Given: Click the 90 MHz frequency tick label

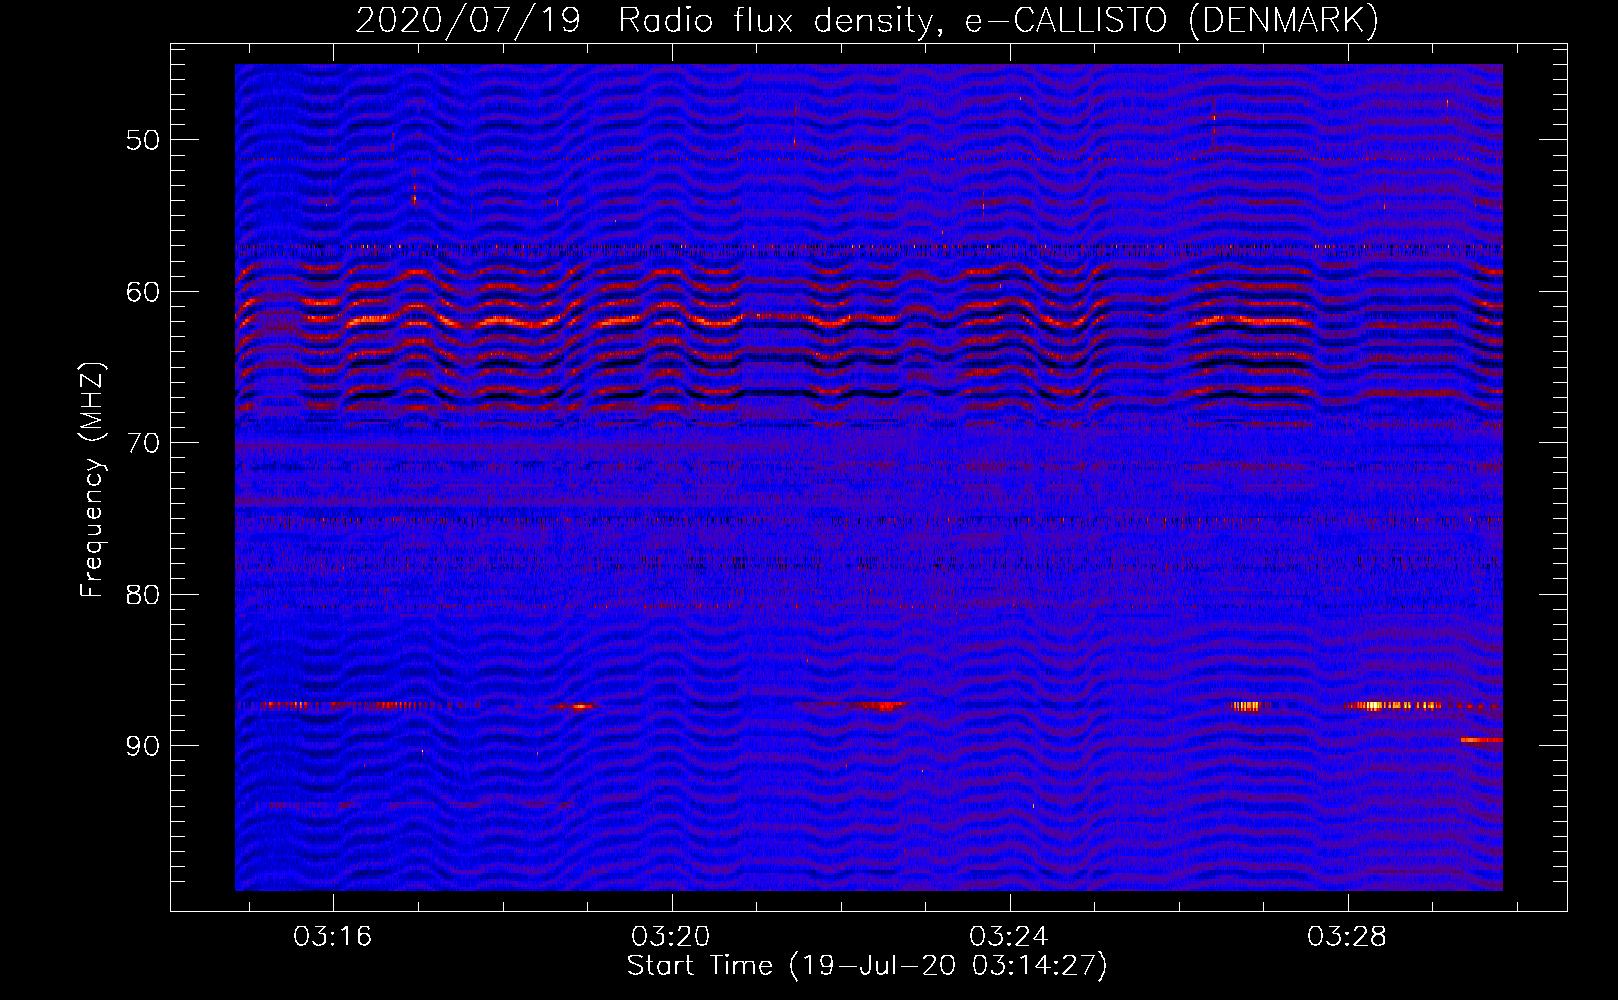Looking at the screenshot, I should (x=143, y=746).
